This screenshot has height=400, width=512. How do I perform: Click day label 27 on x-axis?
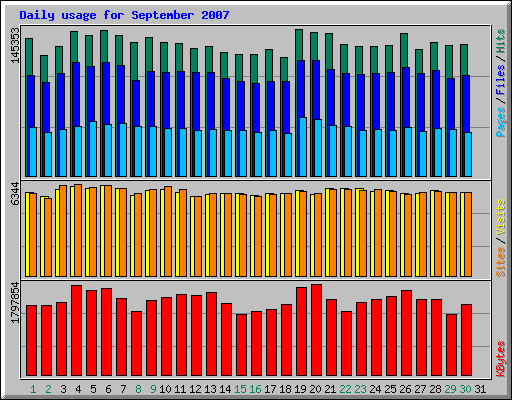pyautogui.click(x=420, y=389)
